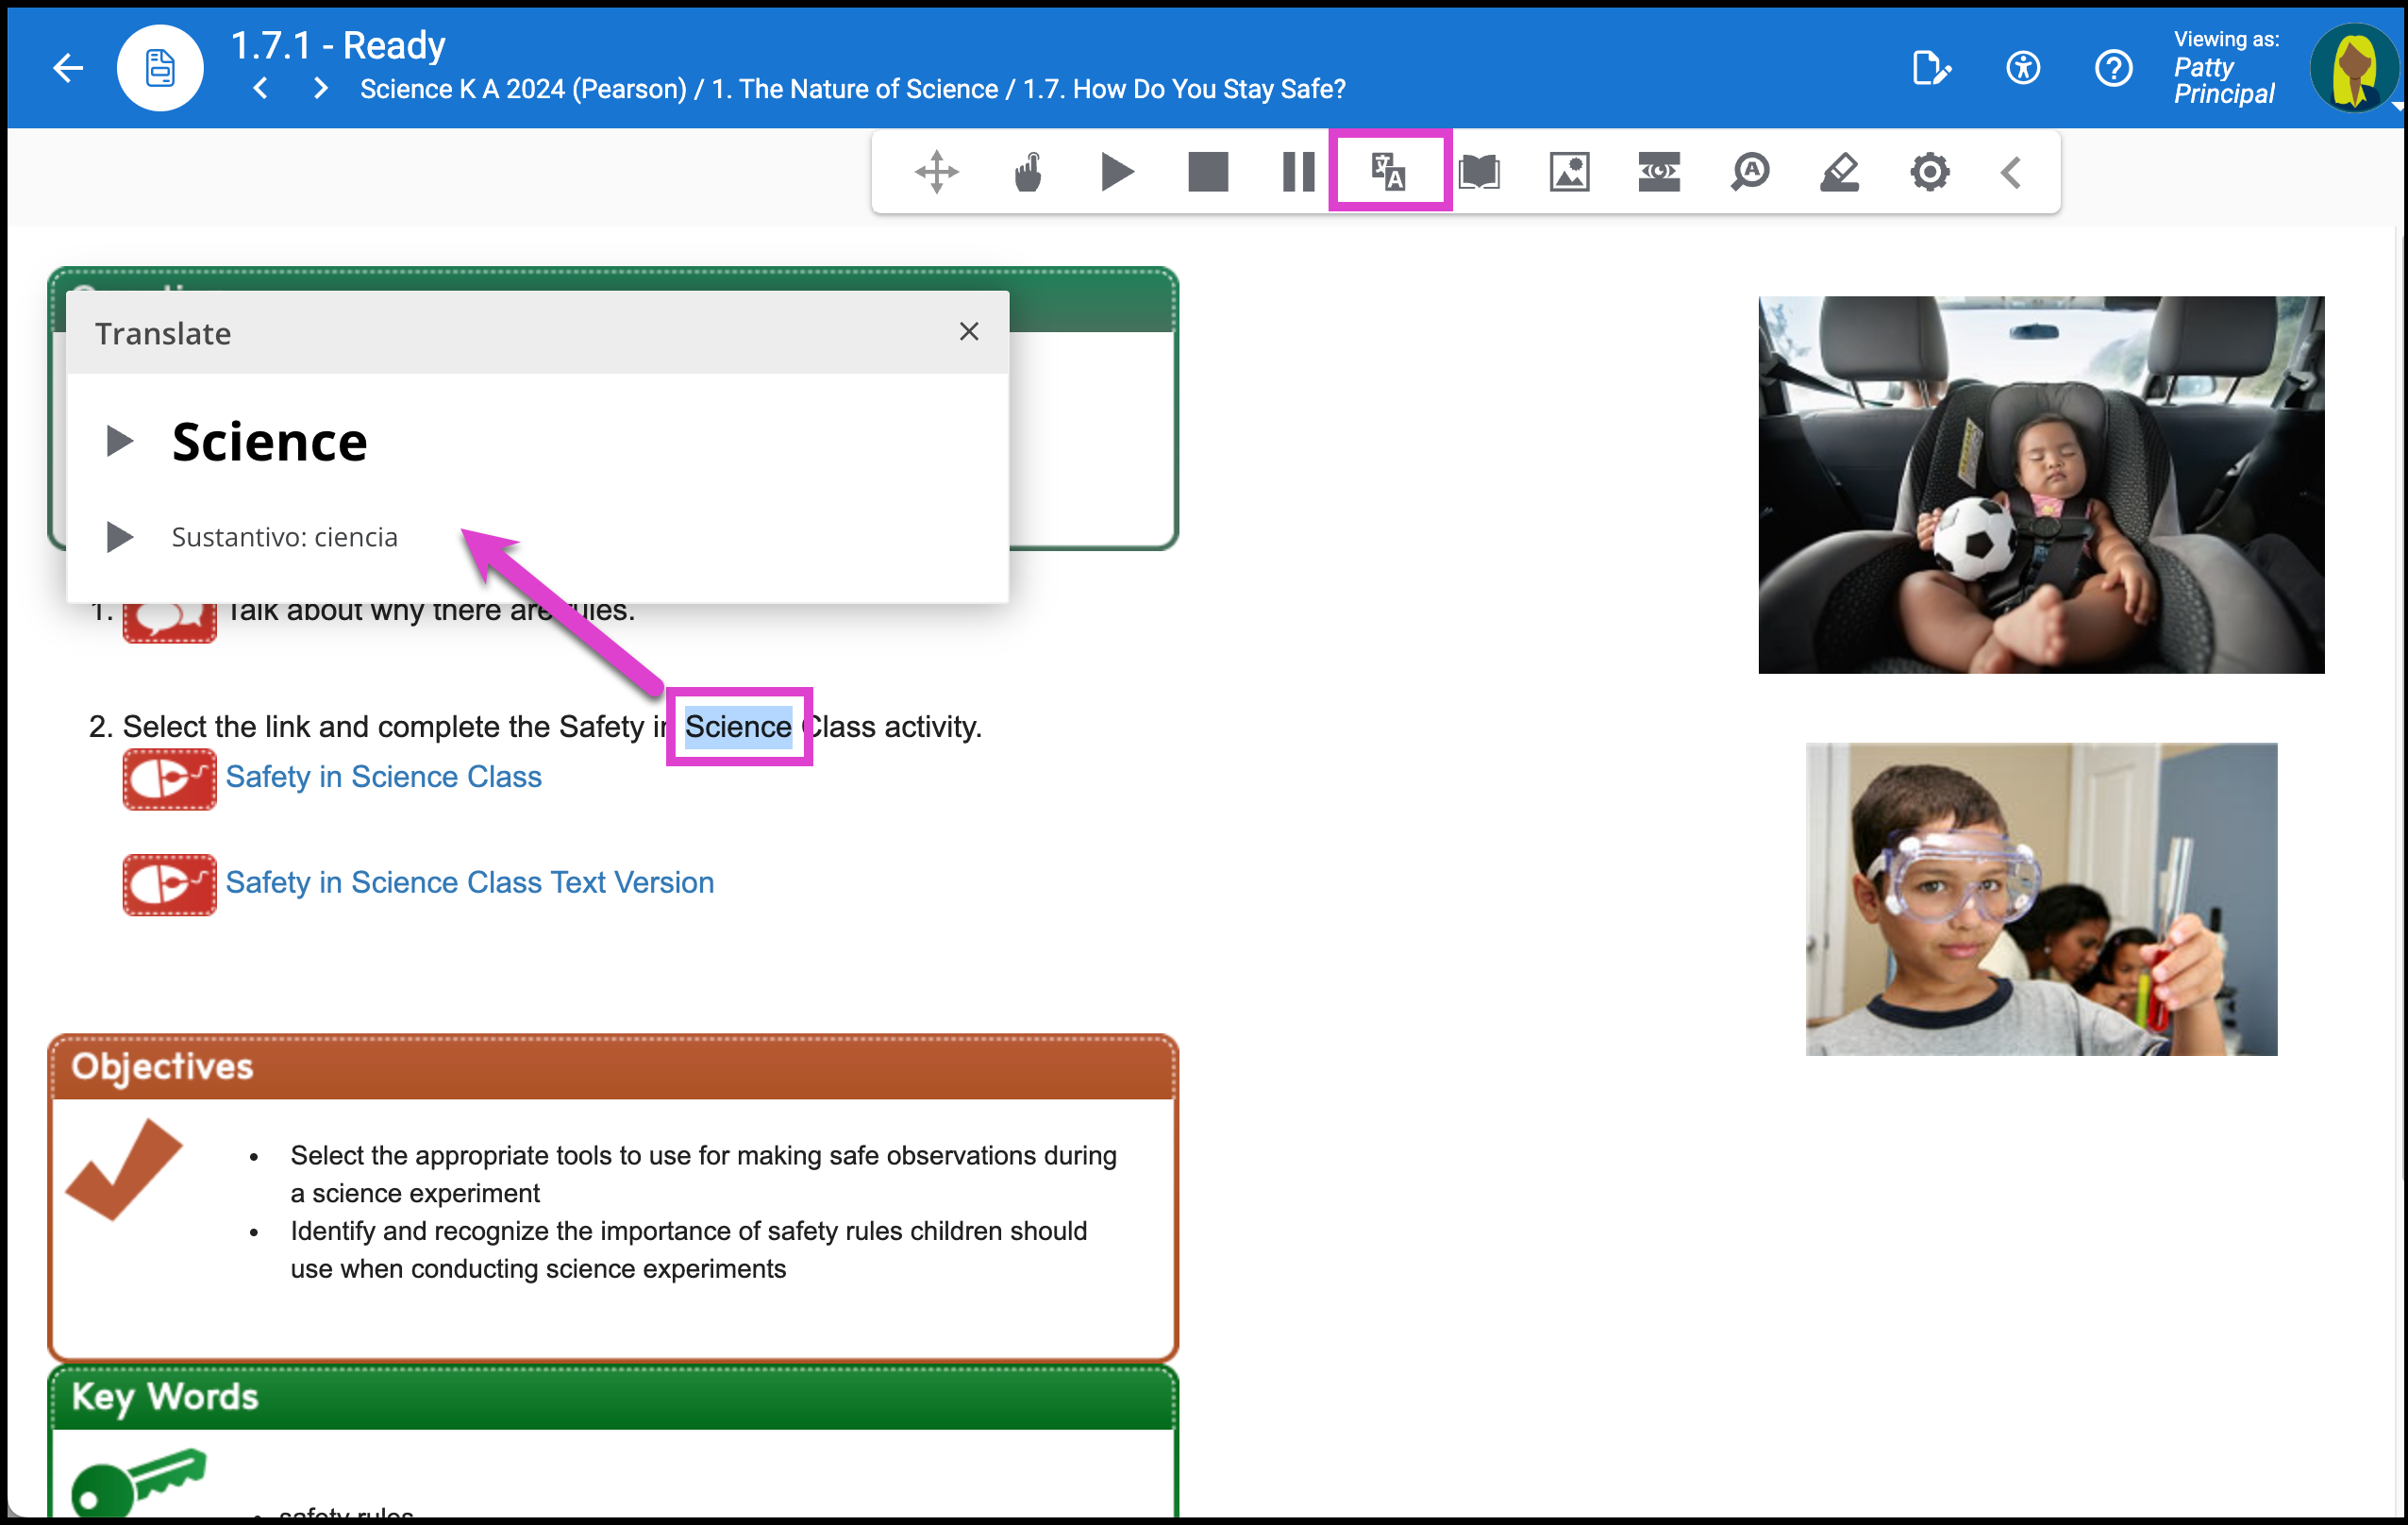Image resolution: width=2408 pixels, height=1525 pixels.
Task: Collapse the reading toolbar
Action: (2011, 172)
